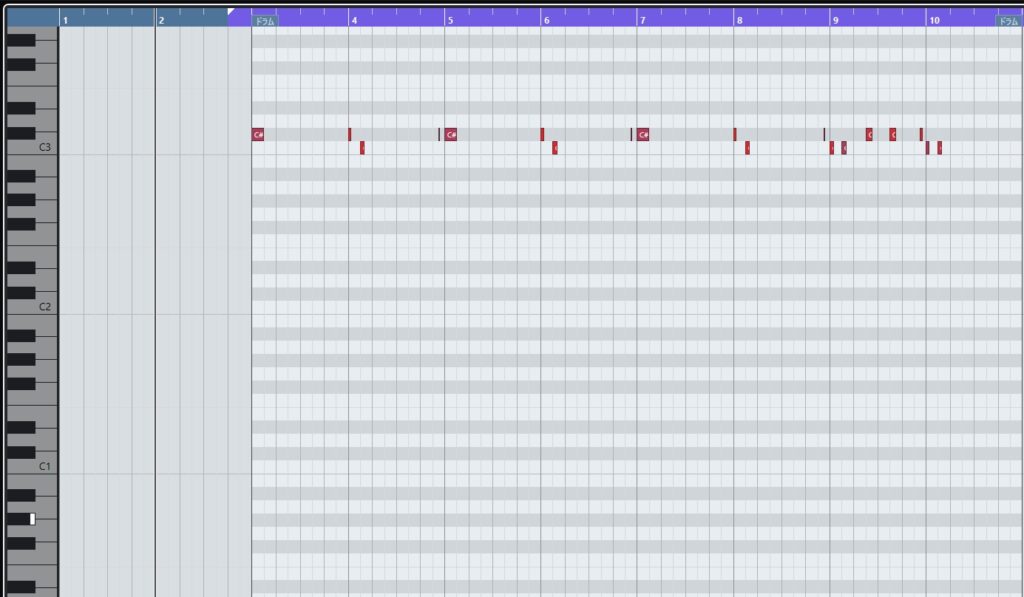Click bar 10 on the ruler

(x=934, y=19)
